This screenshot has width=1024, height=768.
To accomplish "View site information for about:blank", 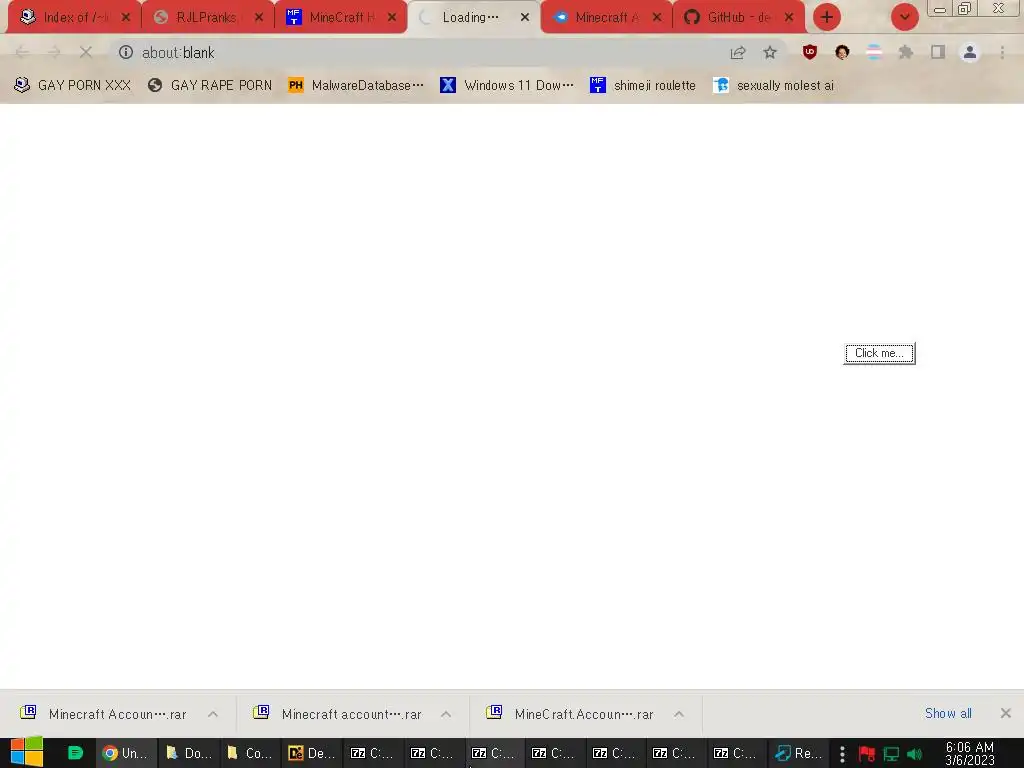I will click(x=125, y=52).
